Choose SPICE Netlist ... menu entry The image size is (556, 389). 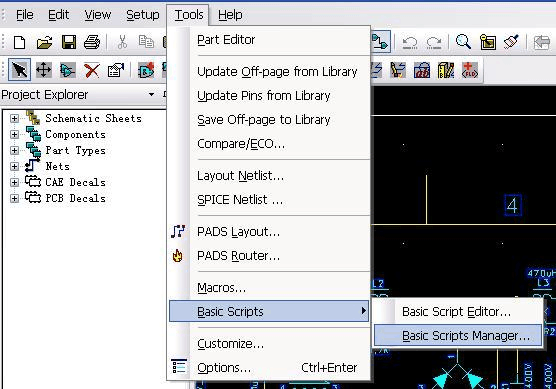[x=269, y=200]
